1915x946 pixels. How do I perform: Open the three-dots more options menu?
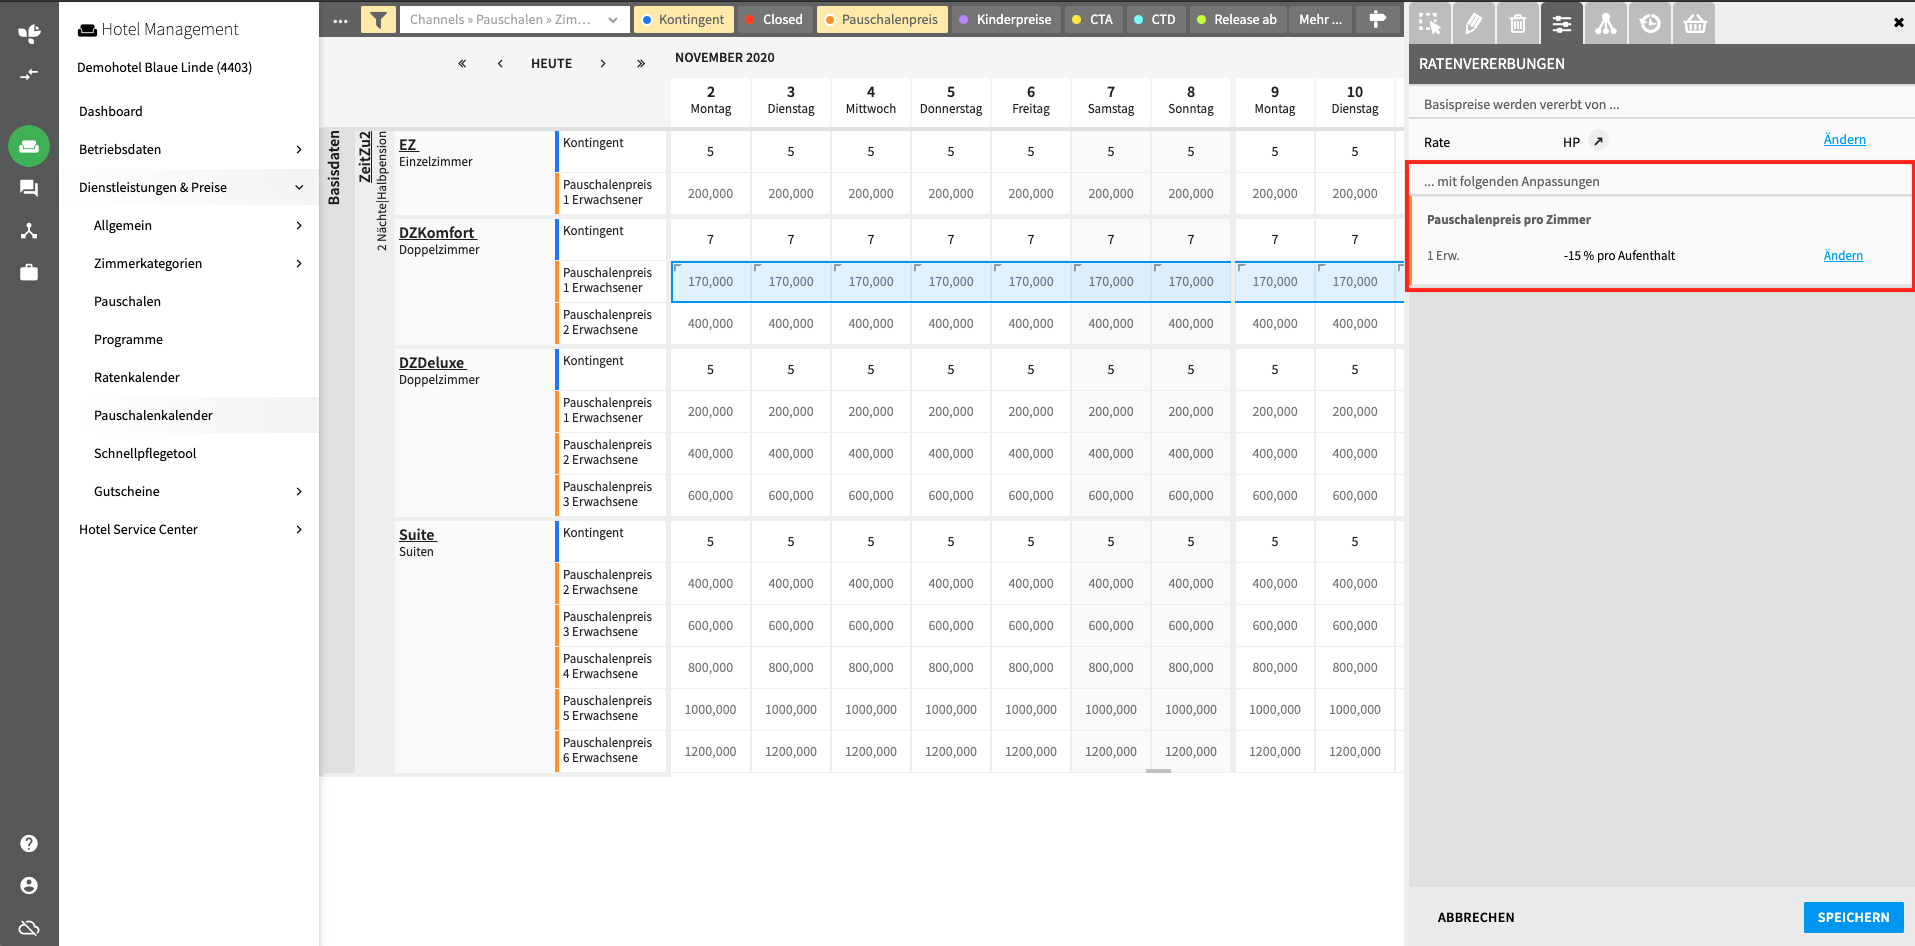pos(340,20)
